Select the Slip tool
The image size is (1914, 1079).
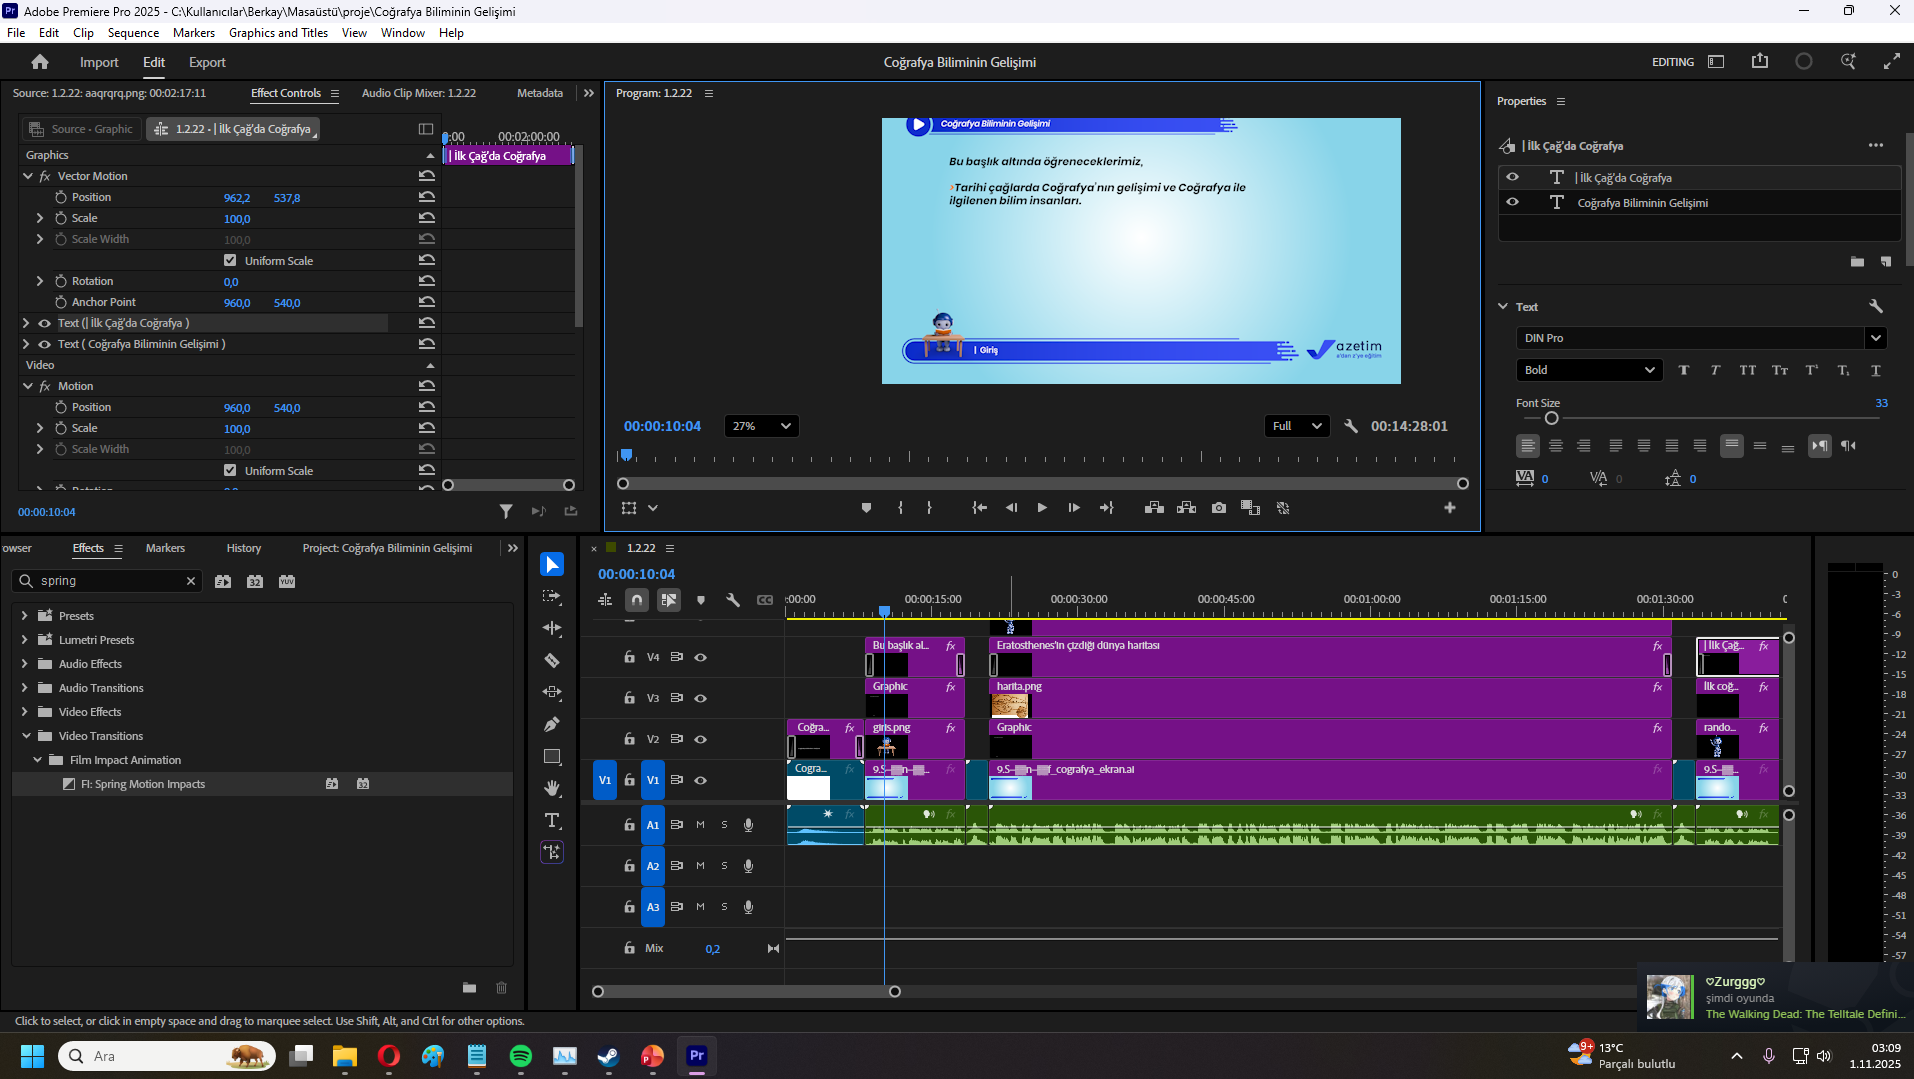552,692
